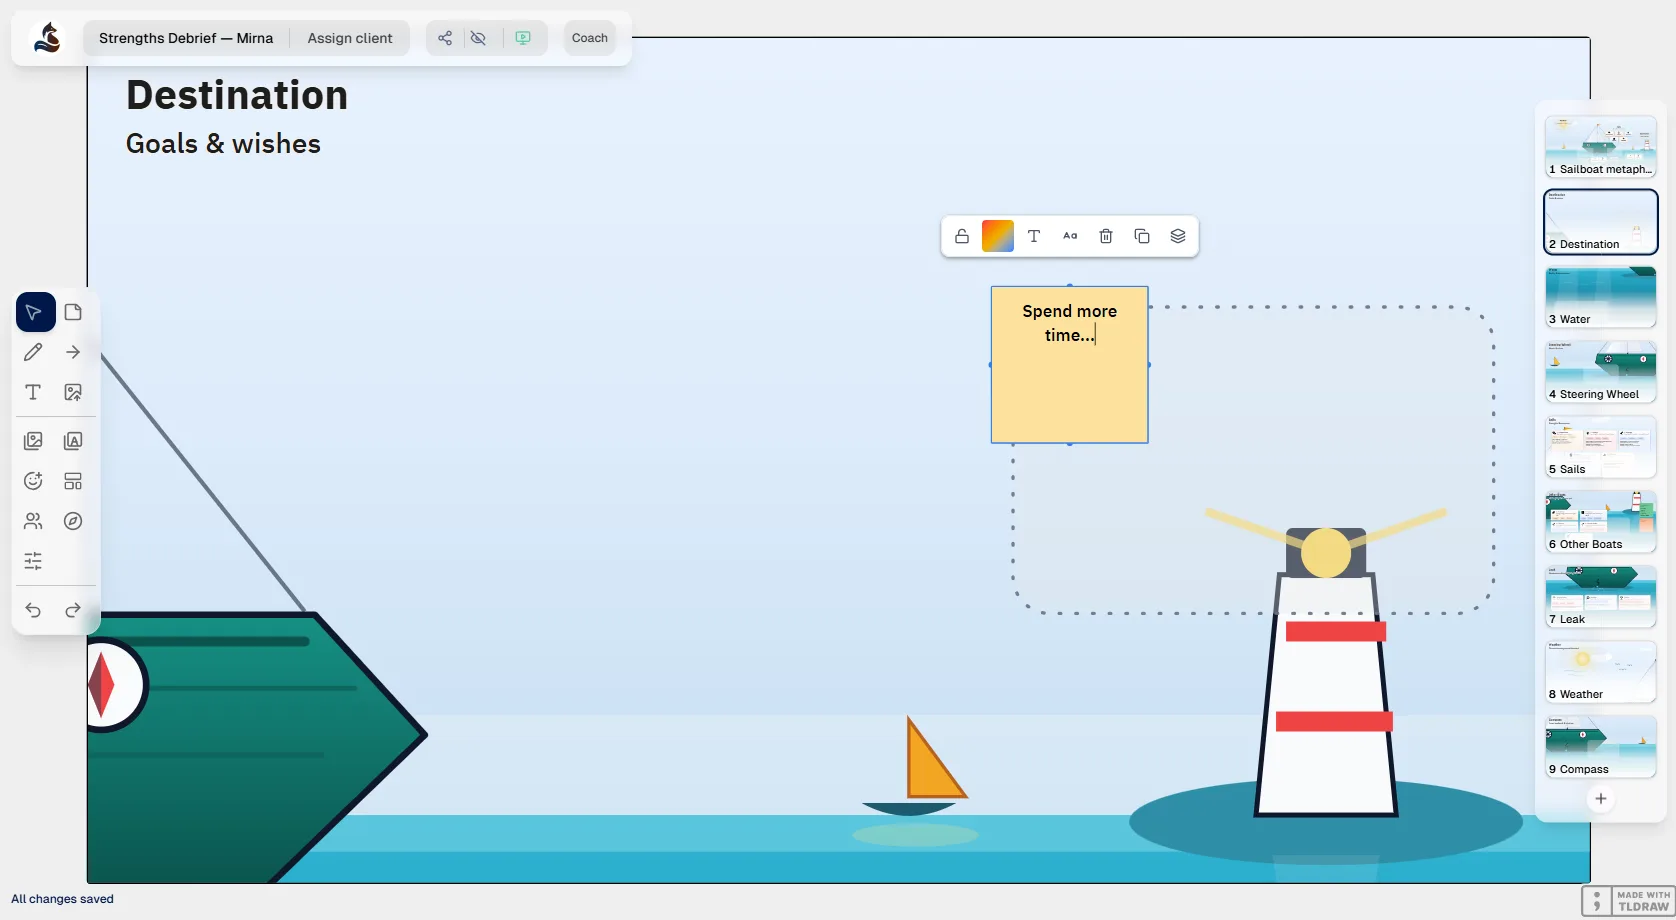The height and width of the screenshot is (920, 1676).
Task: Click the 'Goals & wishes' subtitle
Action: tap(223, 144)
